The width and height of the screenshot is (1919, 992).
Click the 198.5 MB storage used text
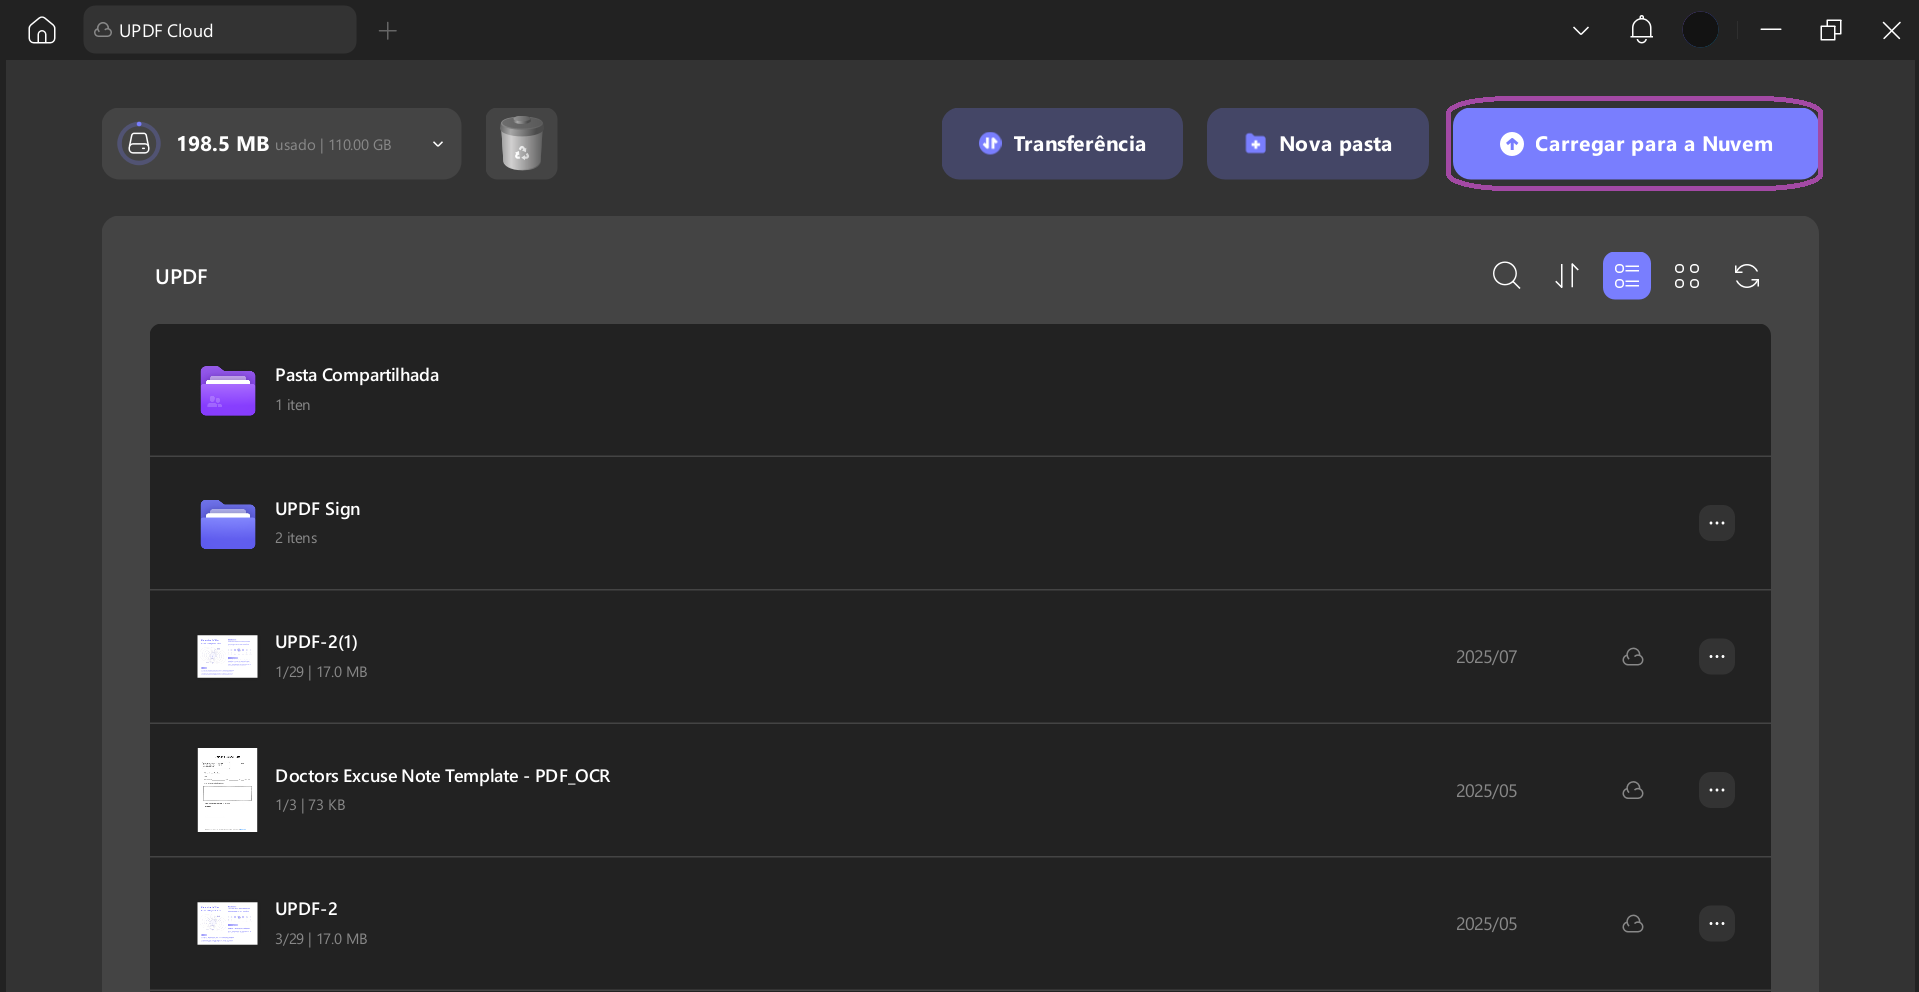point(222,144)
